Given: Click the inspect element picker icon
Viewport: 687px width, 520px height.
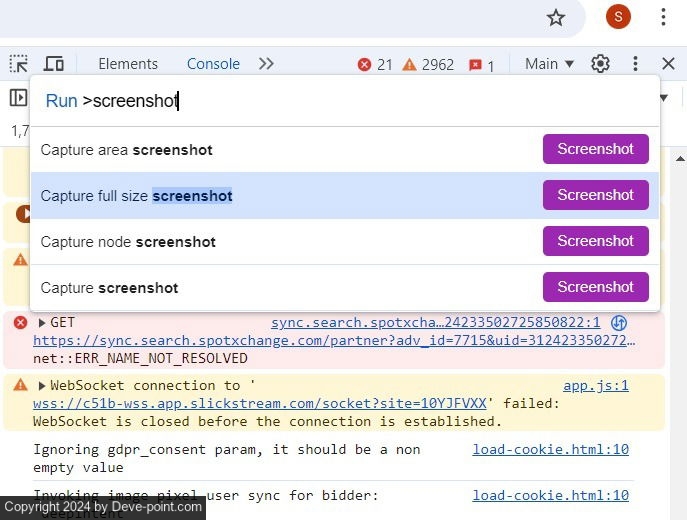Looking at the screenshot, I should pos(19,64).
